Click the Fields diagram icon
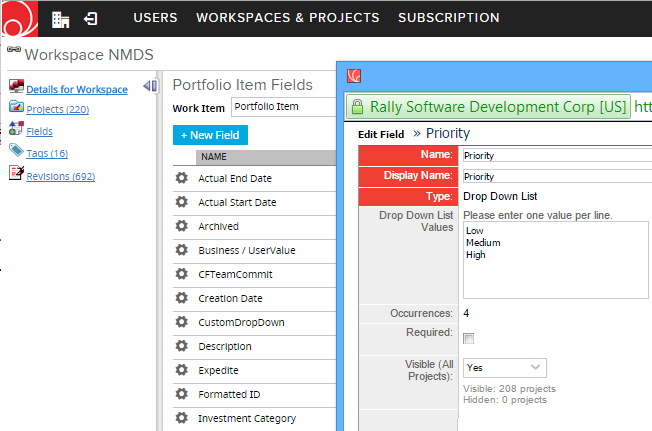Viewport: 652px width, 431px height. [16, 128]
